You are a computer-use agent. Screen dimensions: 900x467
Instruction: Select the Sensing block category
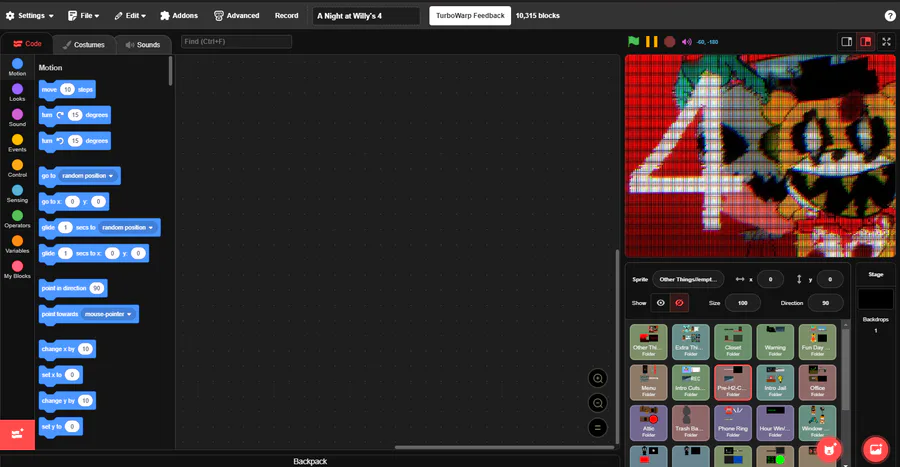pyautogui.click(x=17, y=193)
